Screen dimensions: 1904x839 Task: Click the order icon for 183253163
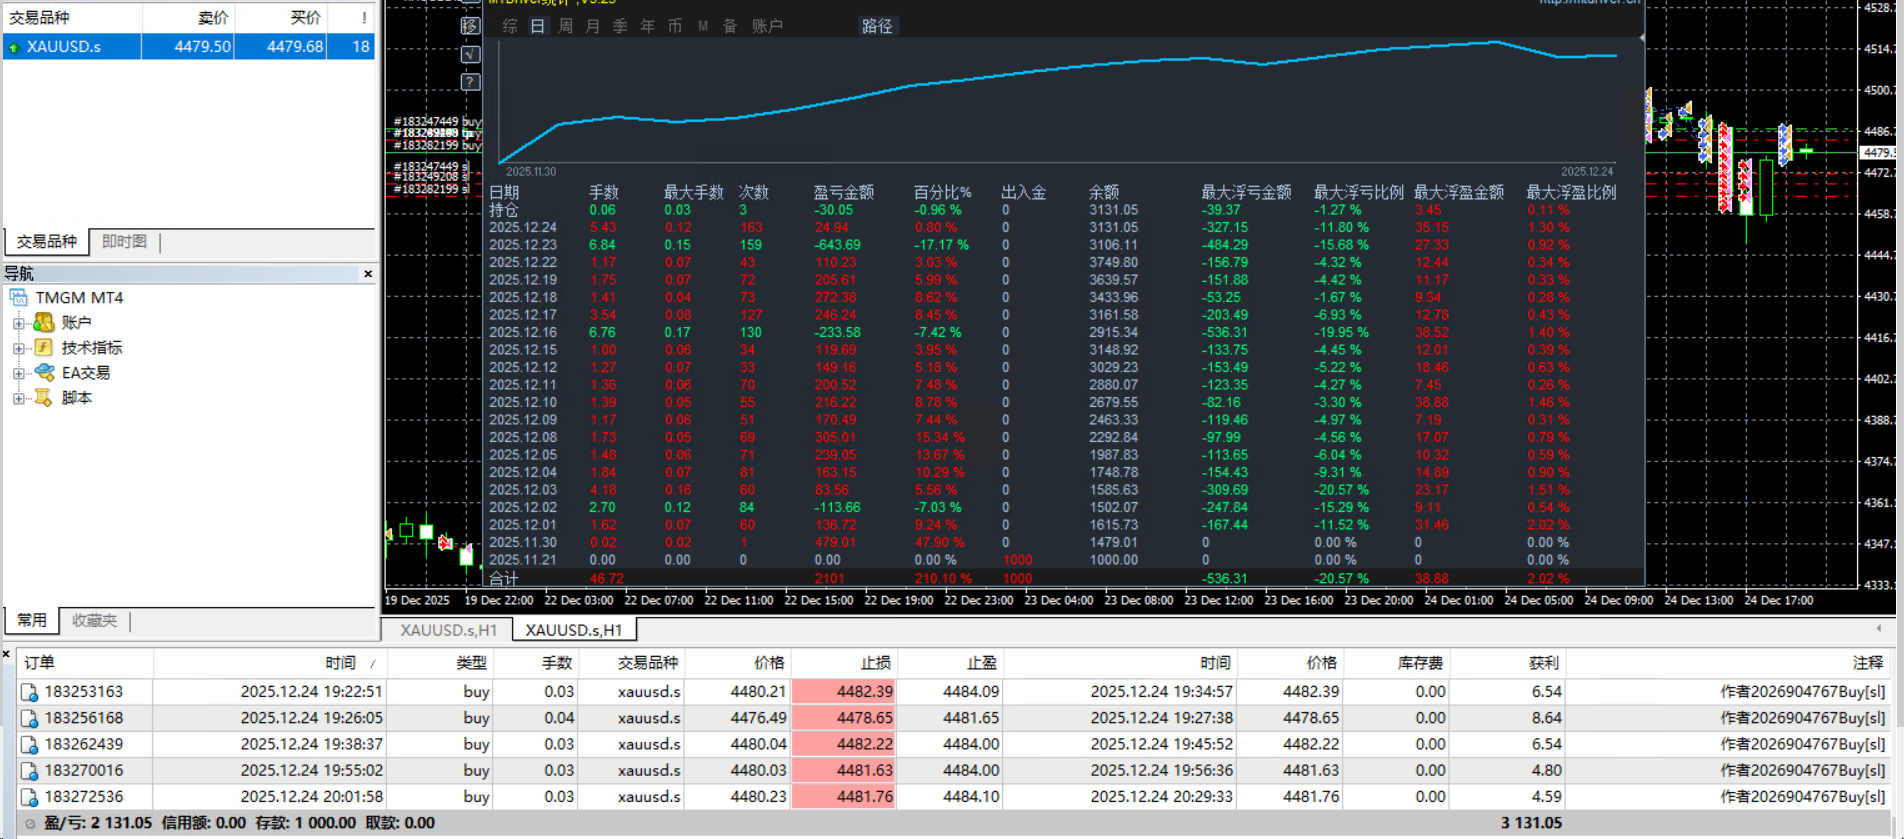[29, 692]
